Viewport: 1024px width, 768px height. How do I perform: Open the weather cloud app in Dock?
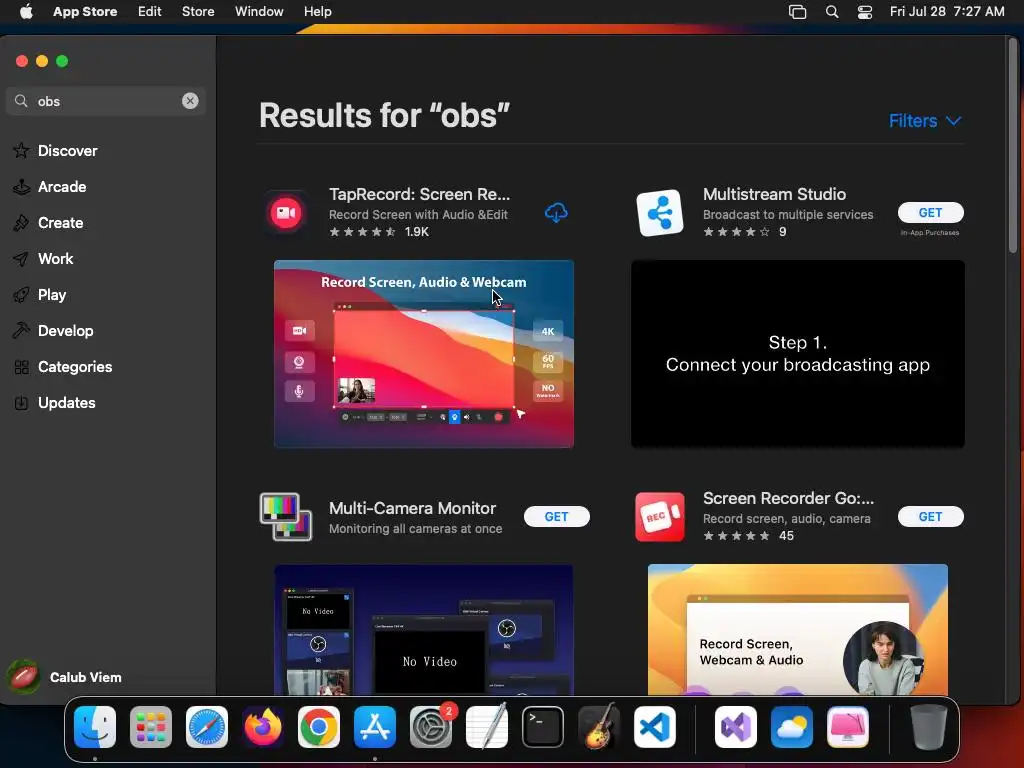(x=792, y=727)
